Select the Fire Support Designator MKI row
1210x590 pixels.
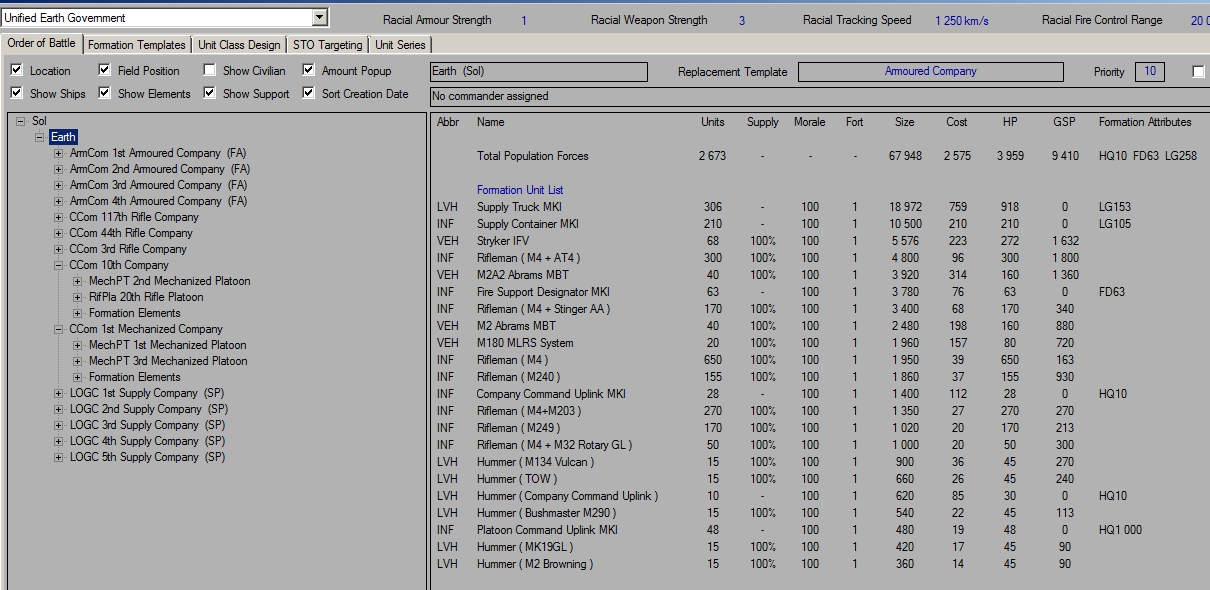pyautogui.click(x=820, y=292)
